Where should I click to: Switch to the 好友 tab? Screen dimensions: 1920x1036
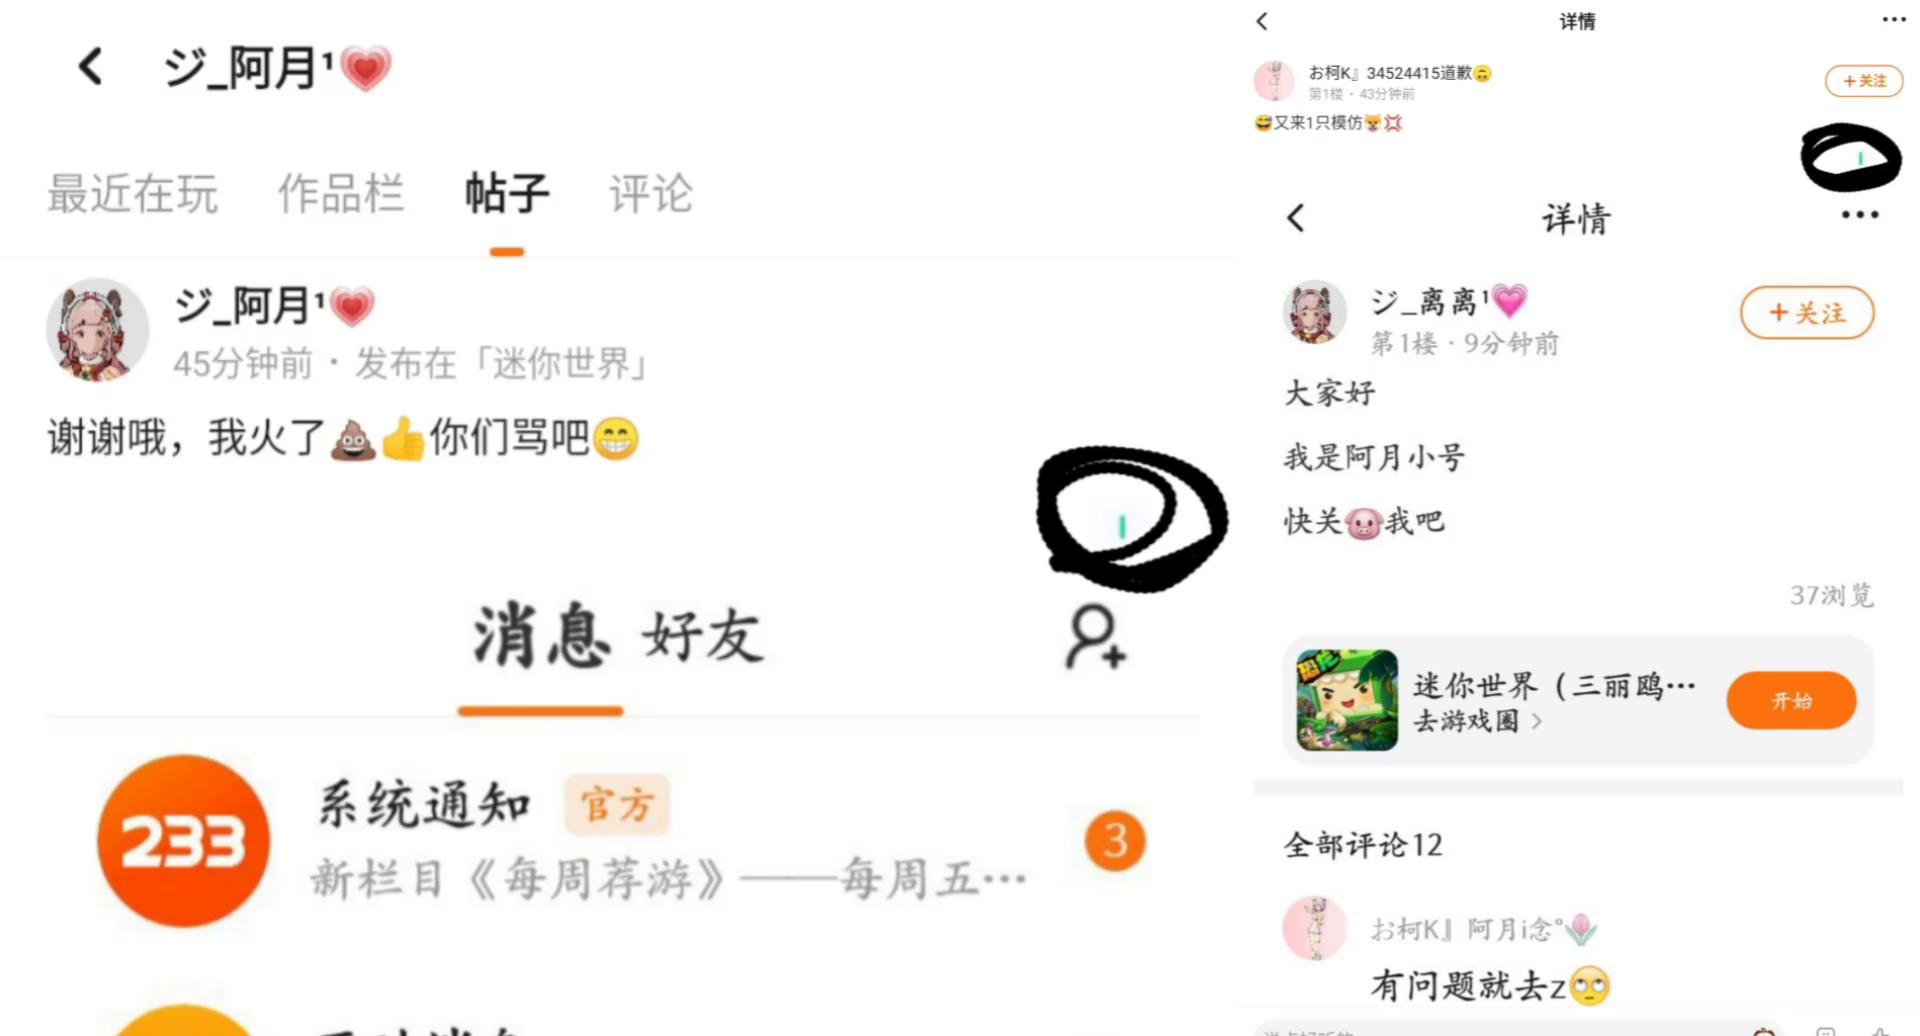click(x=704, y=638)
